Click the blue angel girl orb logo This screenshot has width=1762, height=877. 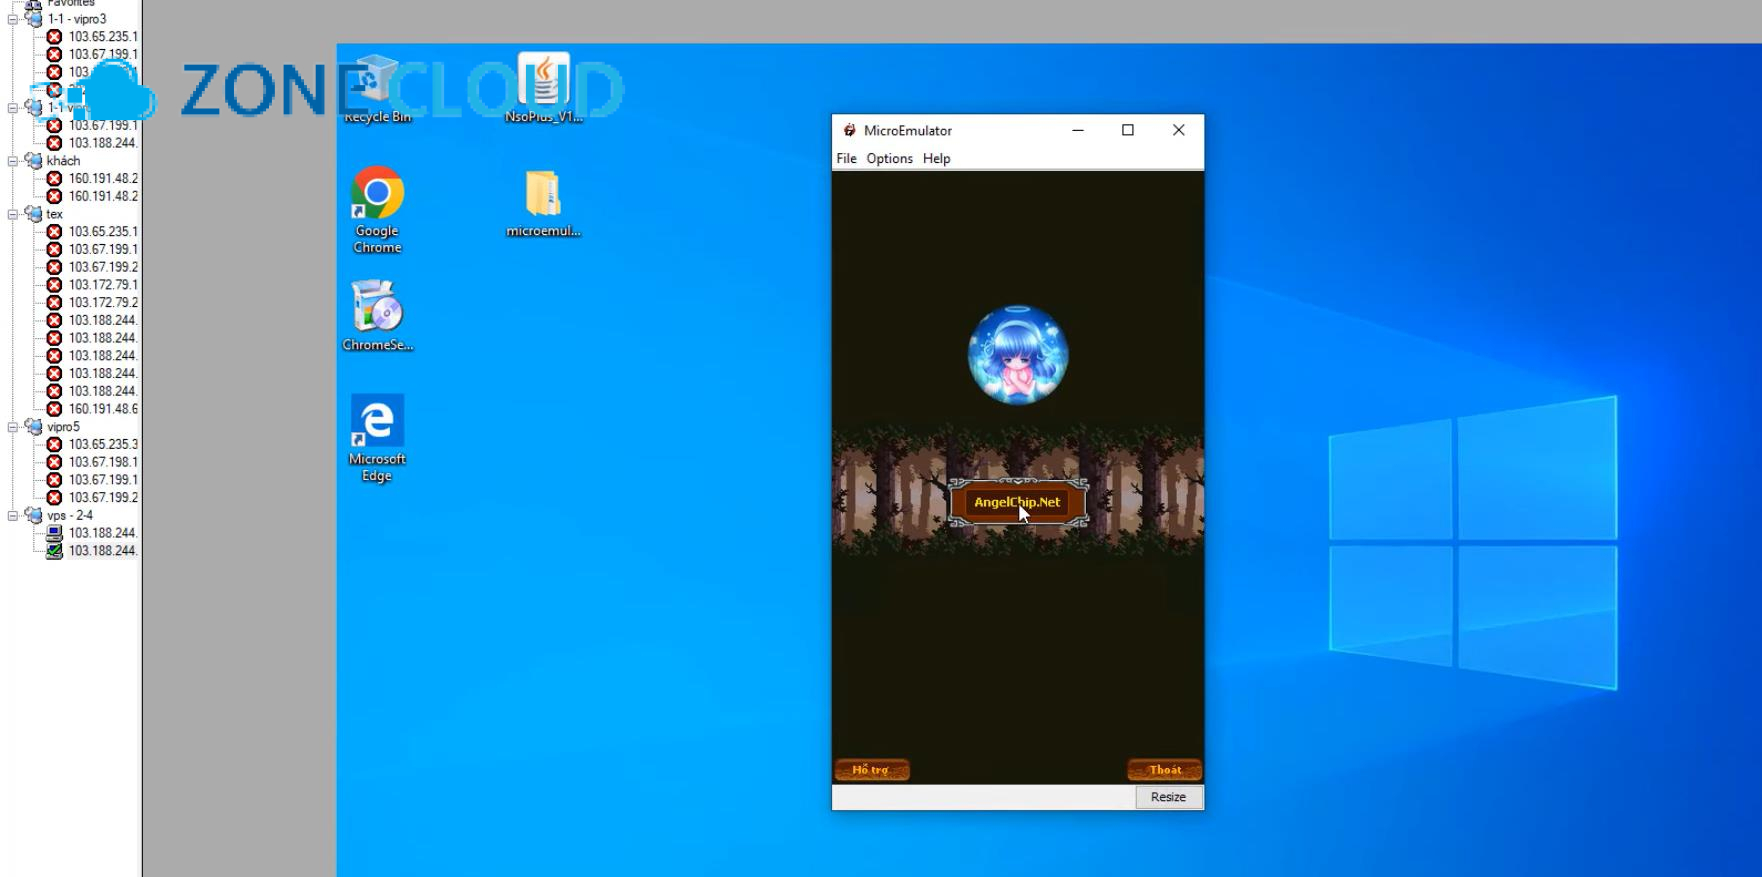click(1018, 355)
